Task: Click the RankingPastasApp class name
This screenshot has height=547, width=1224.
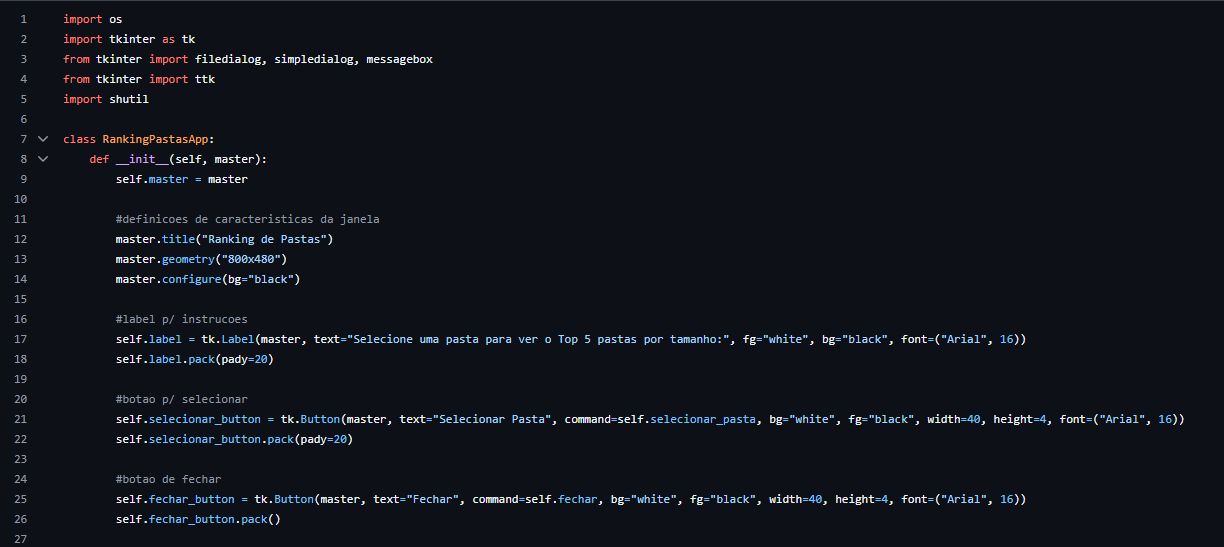Action: click(x=155, y=139)
